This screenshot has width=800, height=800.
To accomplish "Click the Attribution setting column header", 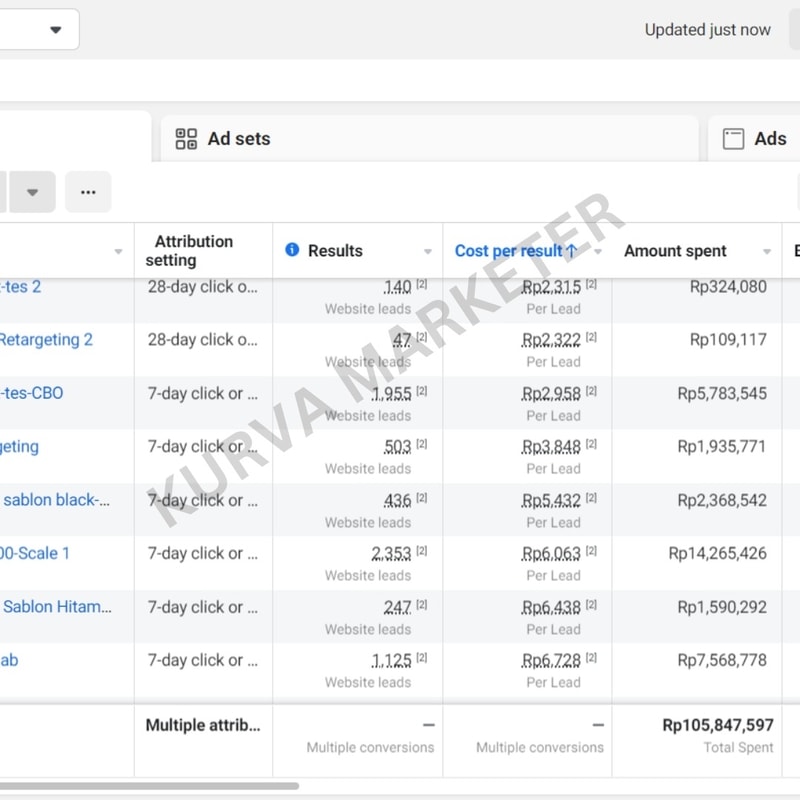I will point(189,251).
